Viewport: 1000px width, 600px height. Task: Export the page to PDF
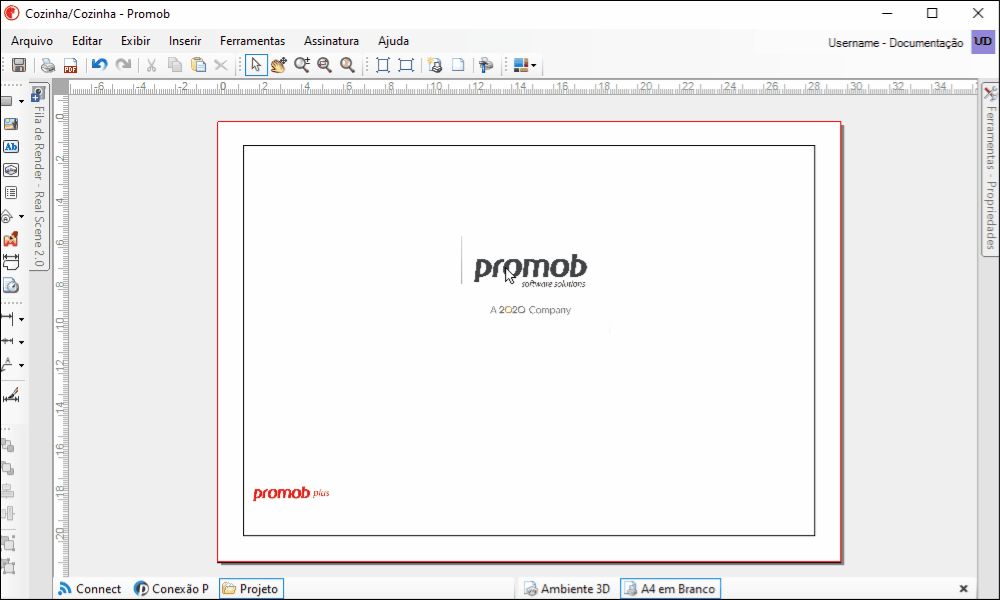(70, 65)
